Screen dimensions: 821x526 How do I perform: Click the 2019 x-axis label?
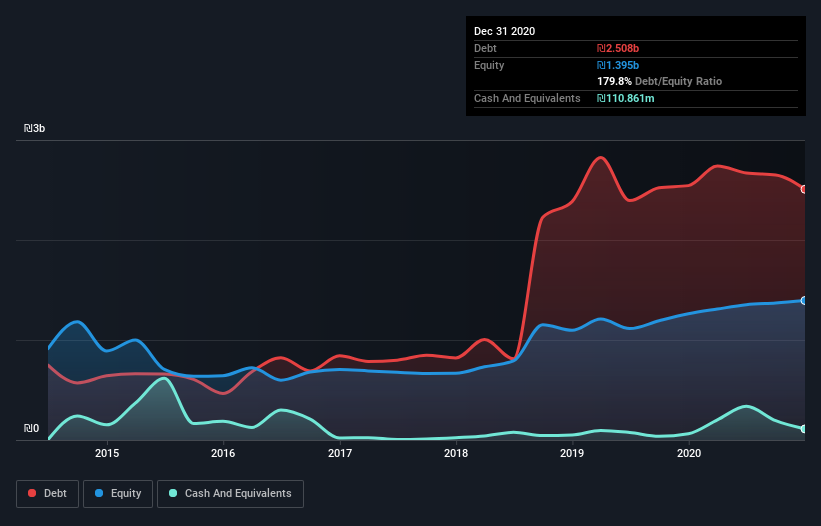tap(572, 453)
